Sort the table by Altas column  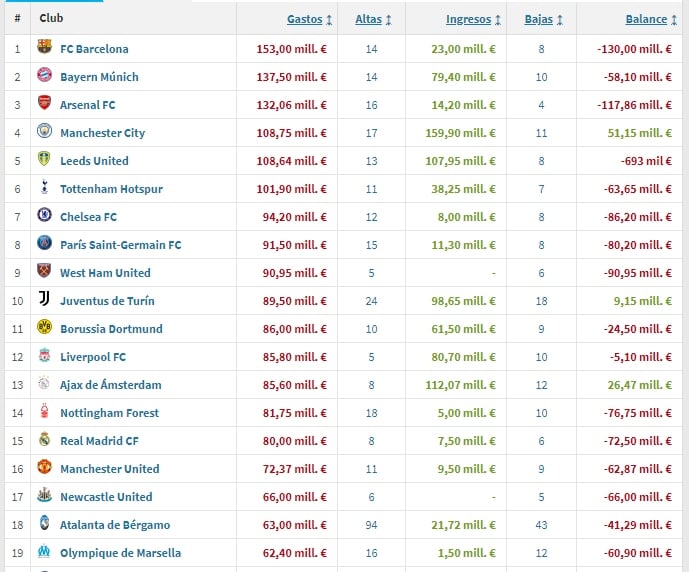(373, 19)
